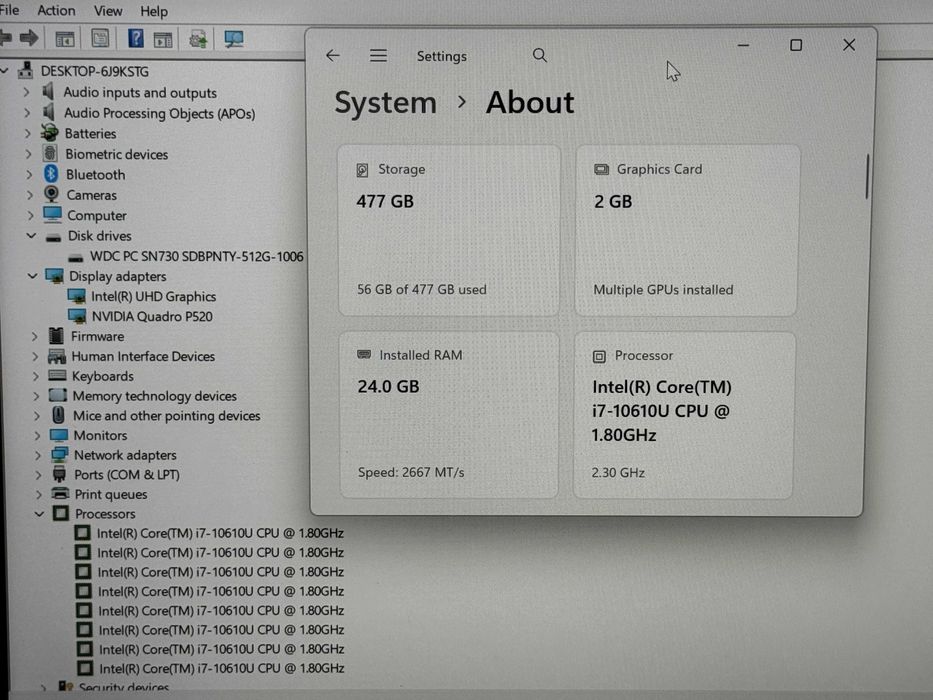The image size is (933, 700).
Task: Open the File menu in Device Manager
Action: pos(9,10)
